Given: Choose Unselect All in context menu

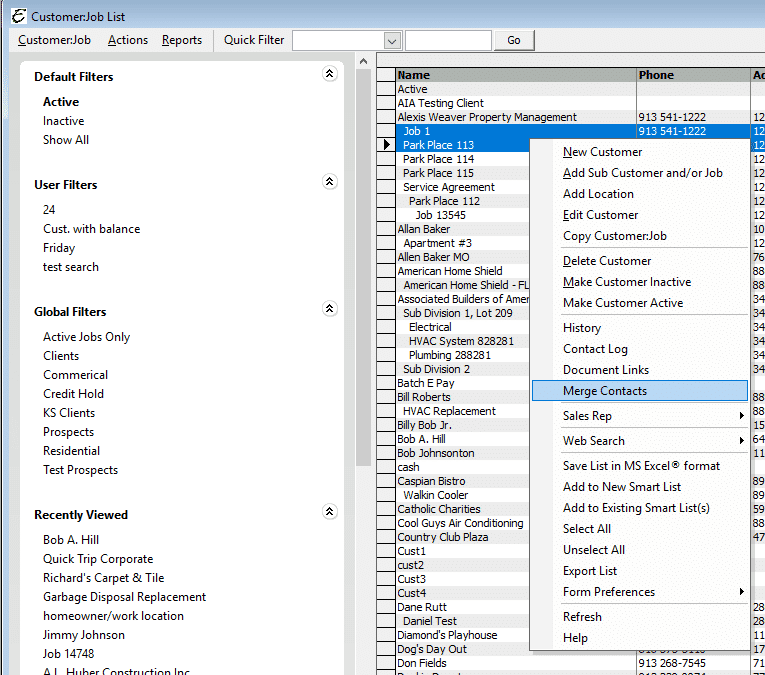Looking at the screenshot, I should [594, 550].
